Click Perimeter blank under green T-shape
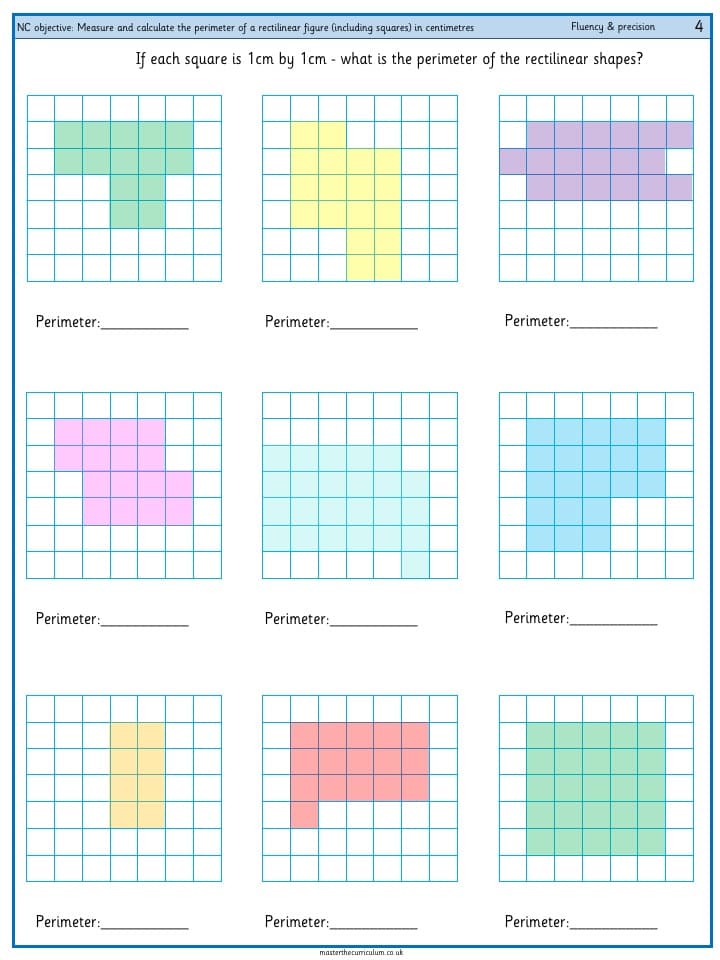This screenshot has width=720, height=960. pos(145,322)
